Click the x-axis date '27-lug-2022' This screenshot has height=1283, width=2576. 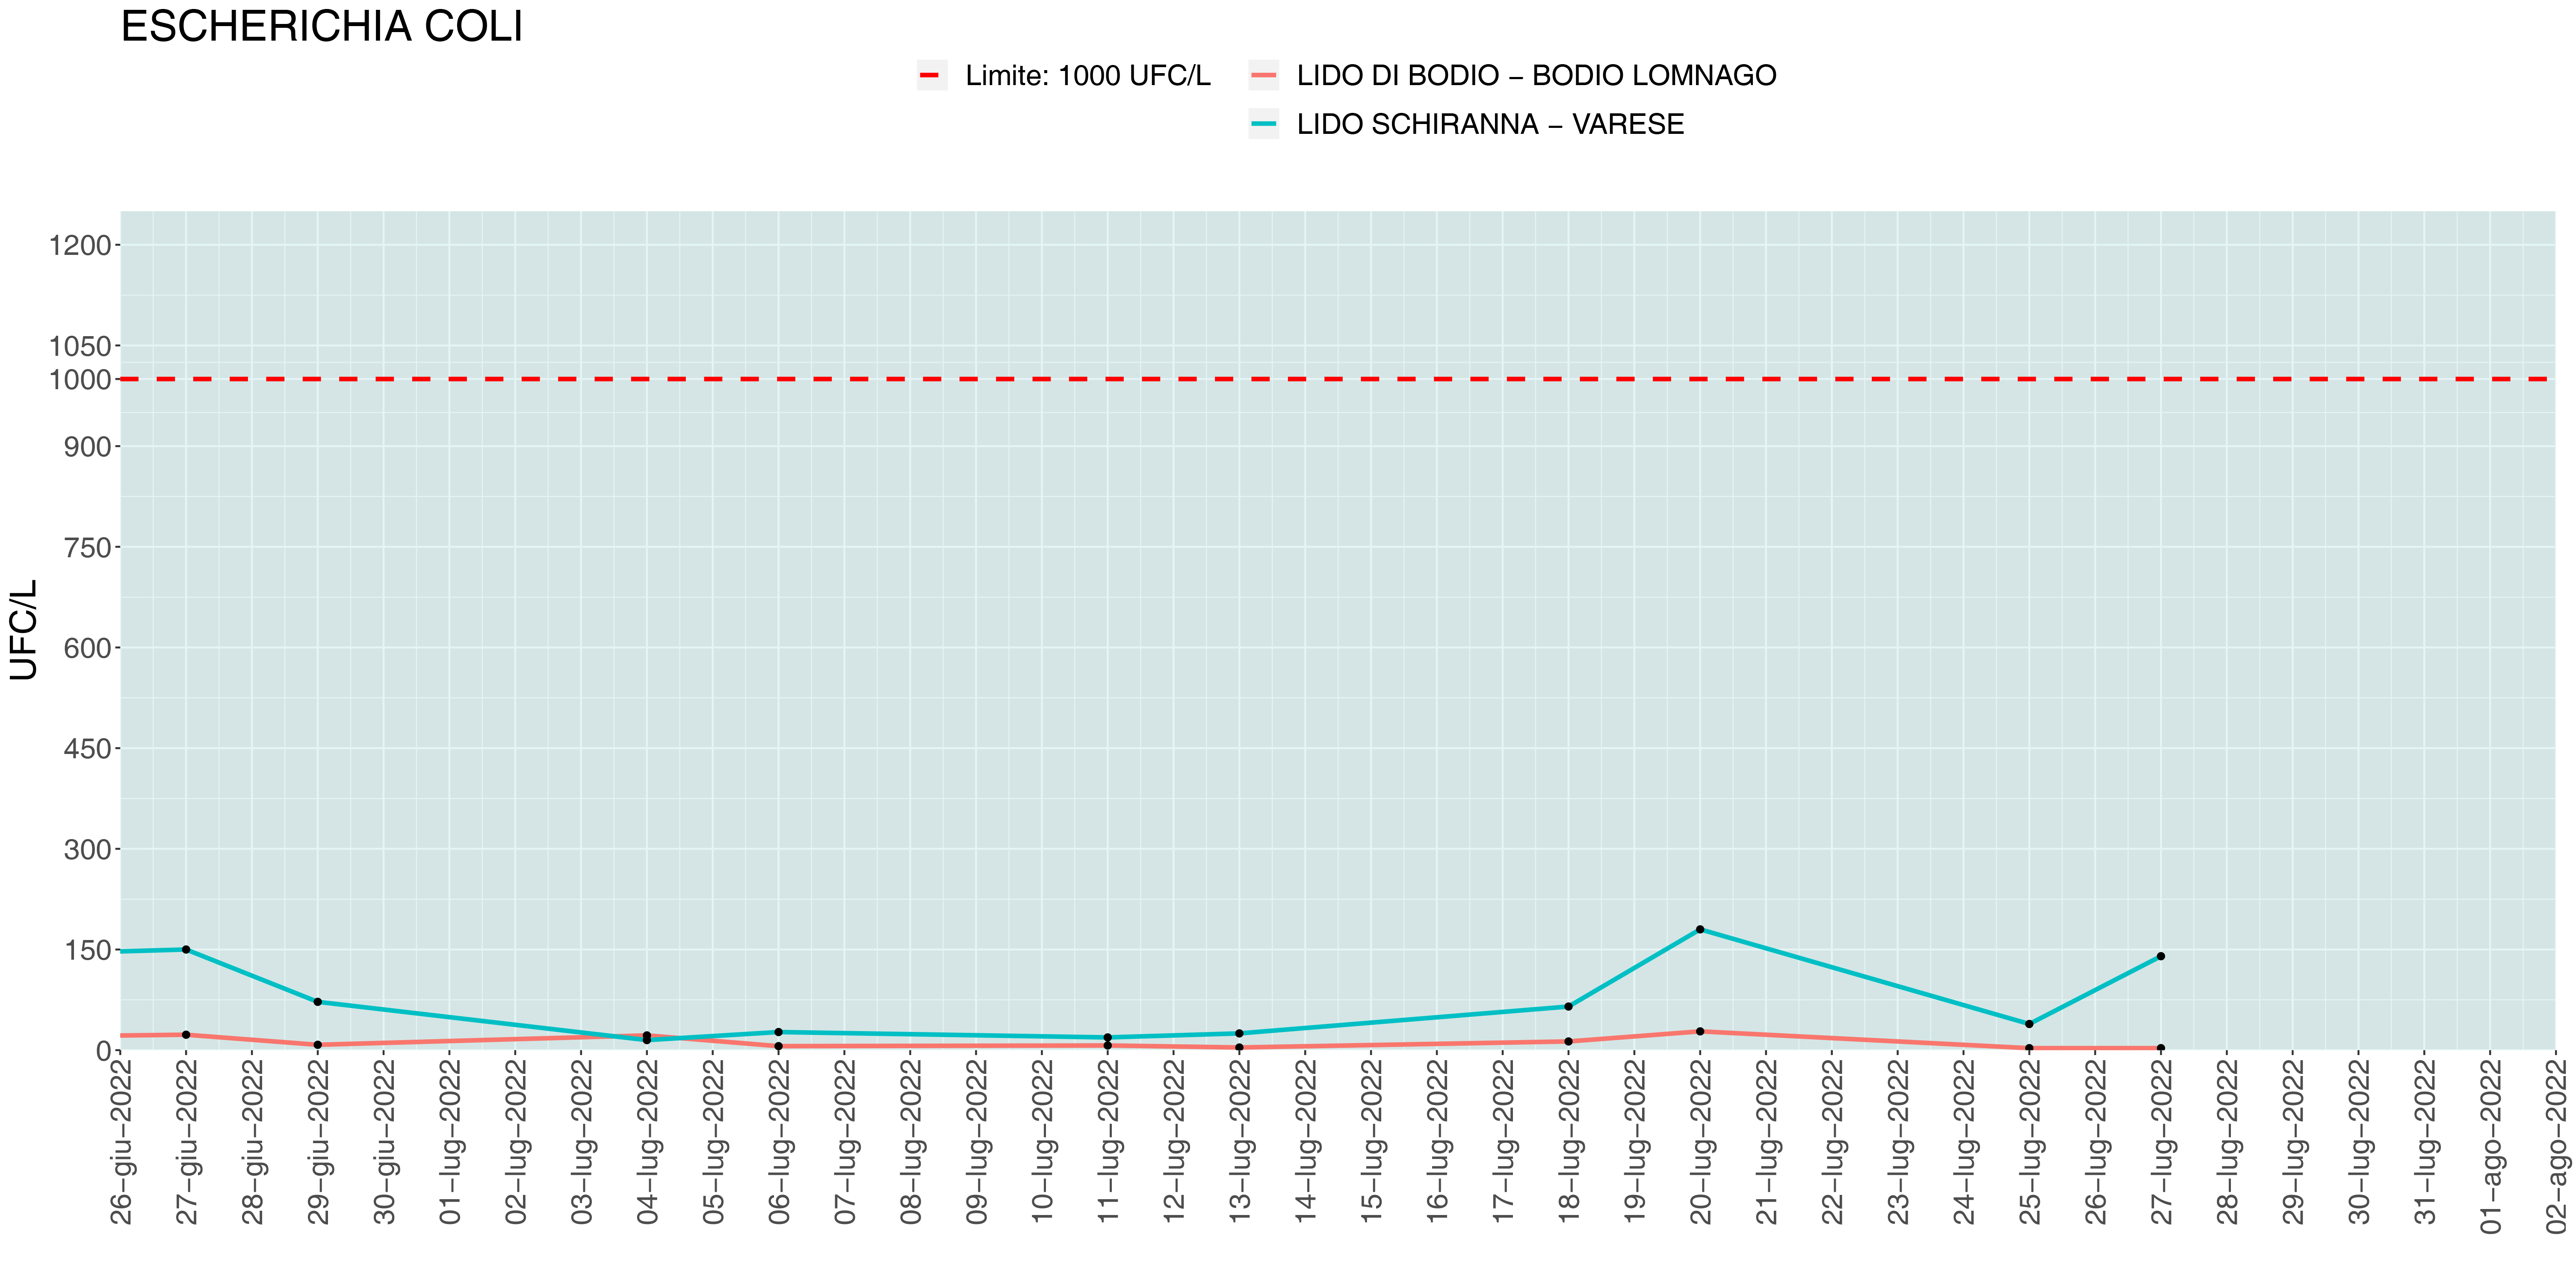click(x=2161, y=1141)
